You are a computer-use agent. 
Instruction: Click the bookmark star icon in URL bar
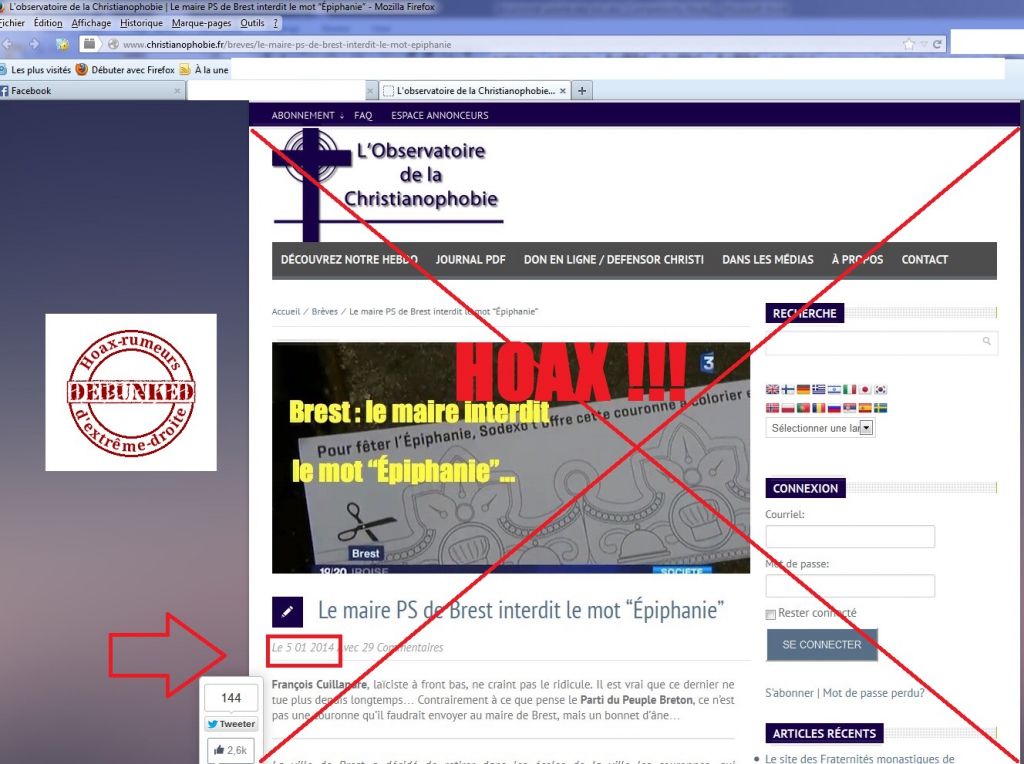tap(909, 44)
